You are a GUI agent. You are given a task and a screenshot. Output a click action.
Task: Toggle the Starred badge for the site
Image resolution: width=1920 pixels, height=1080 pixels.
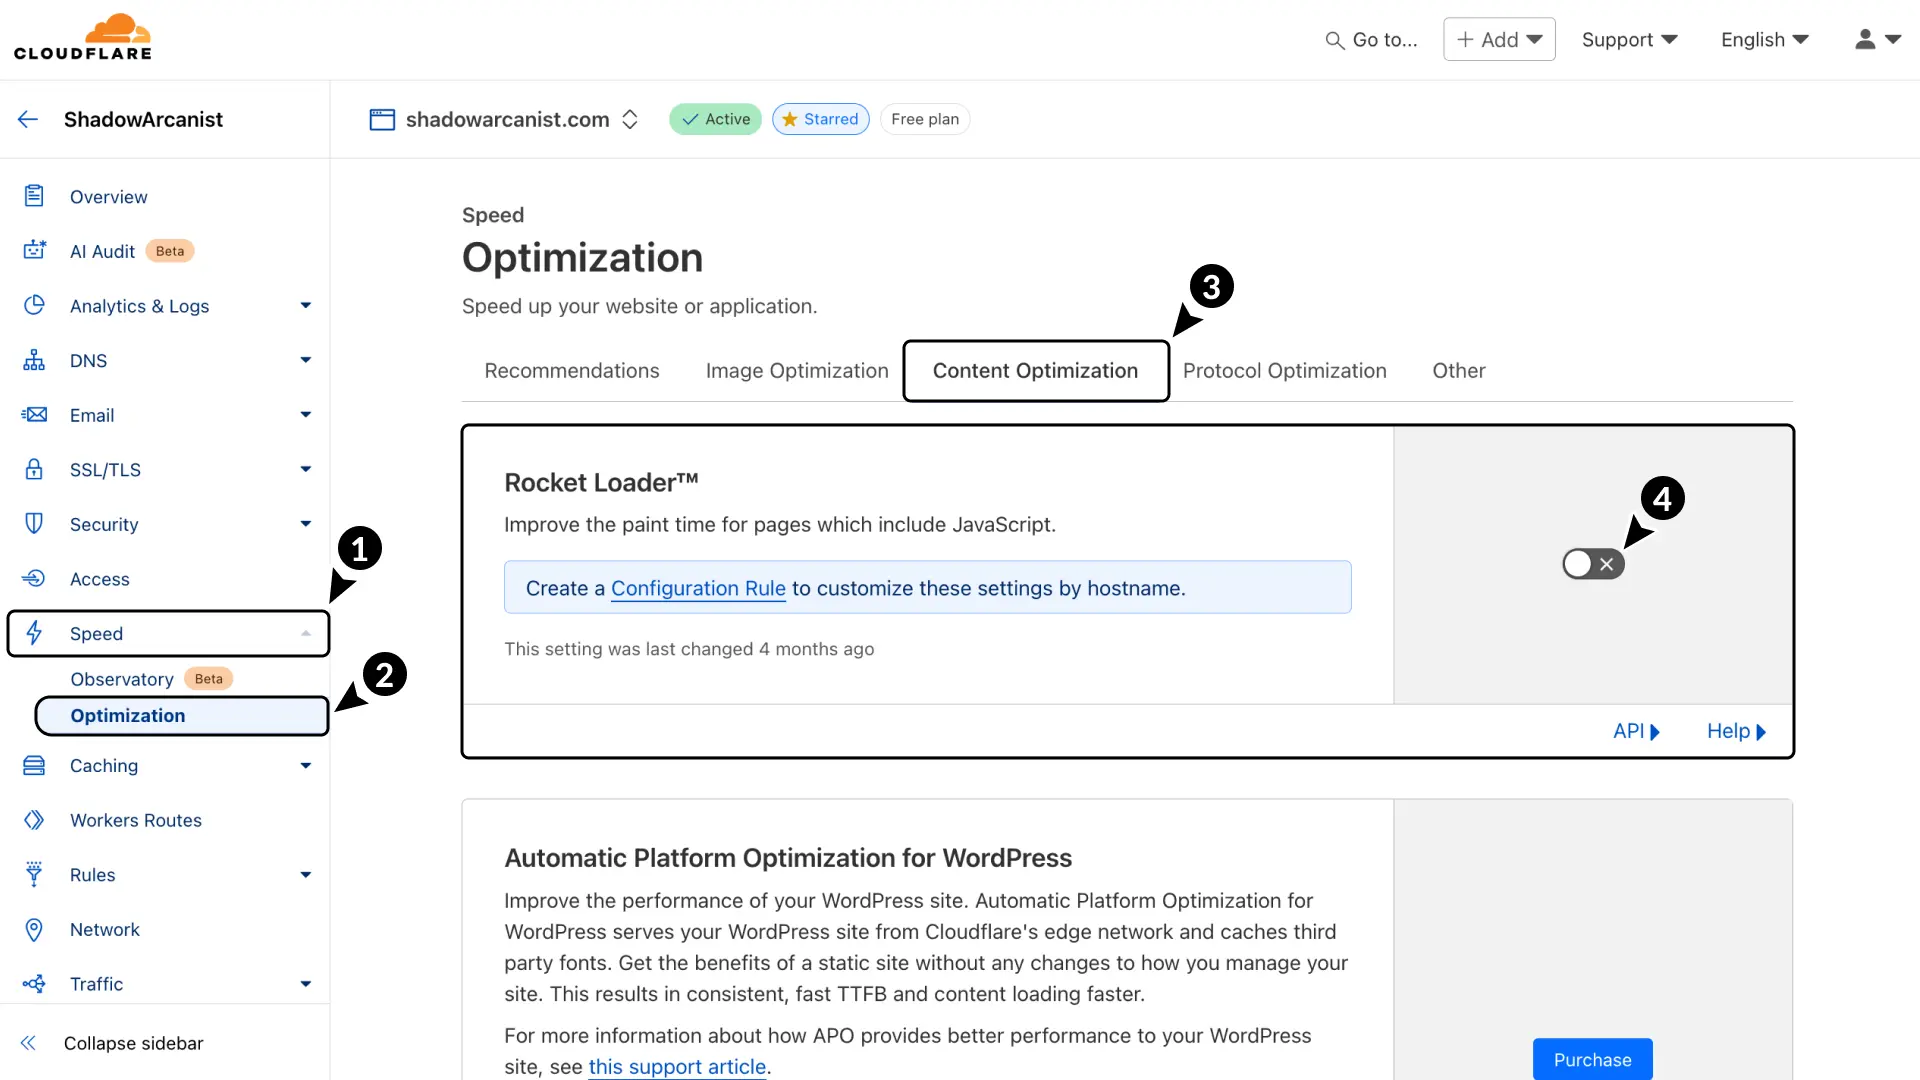pyautogui.click(x=820, y=119)
